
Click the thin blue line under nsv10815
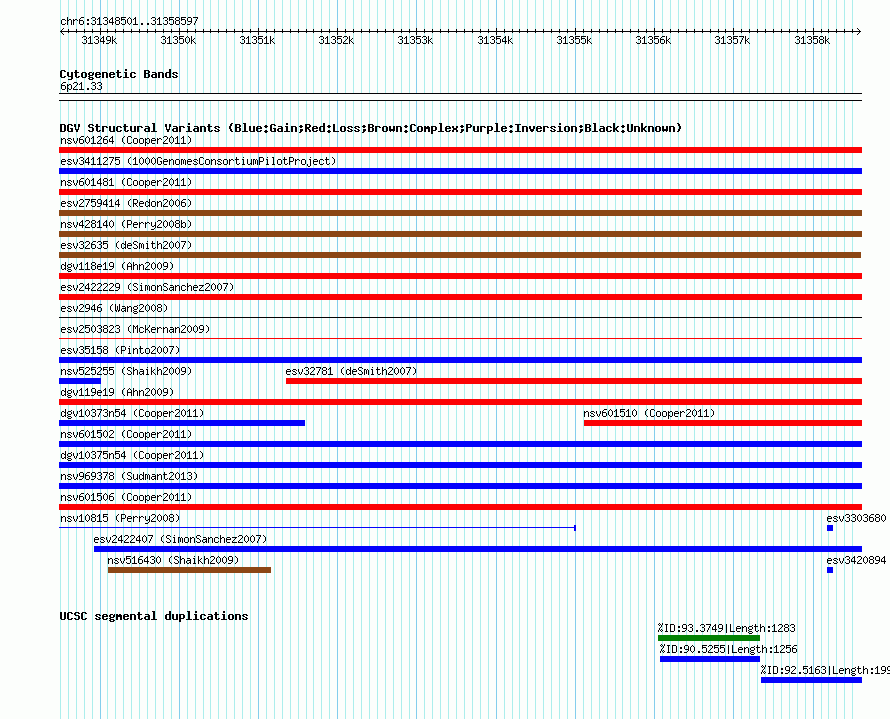click(318, 528)
